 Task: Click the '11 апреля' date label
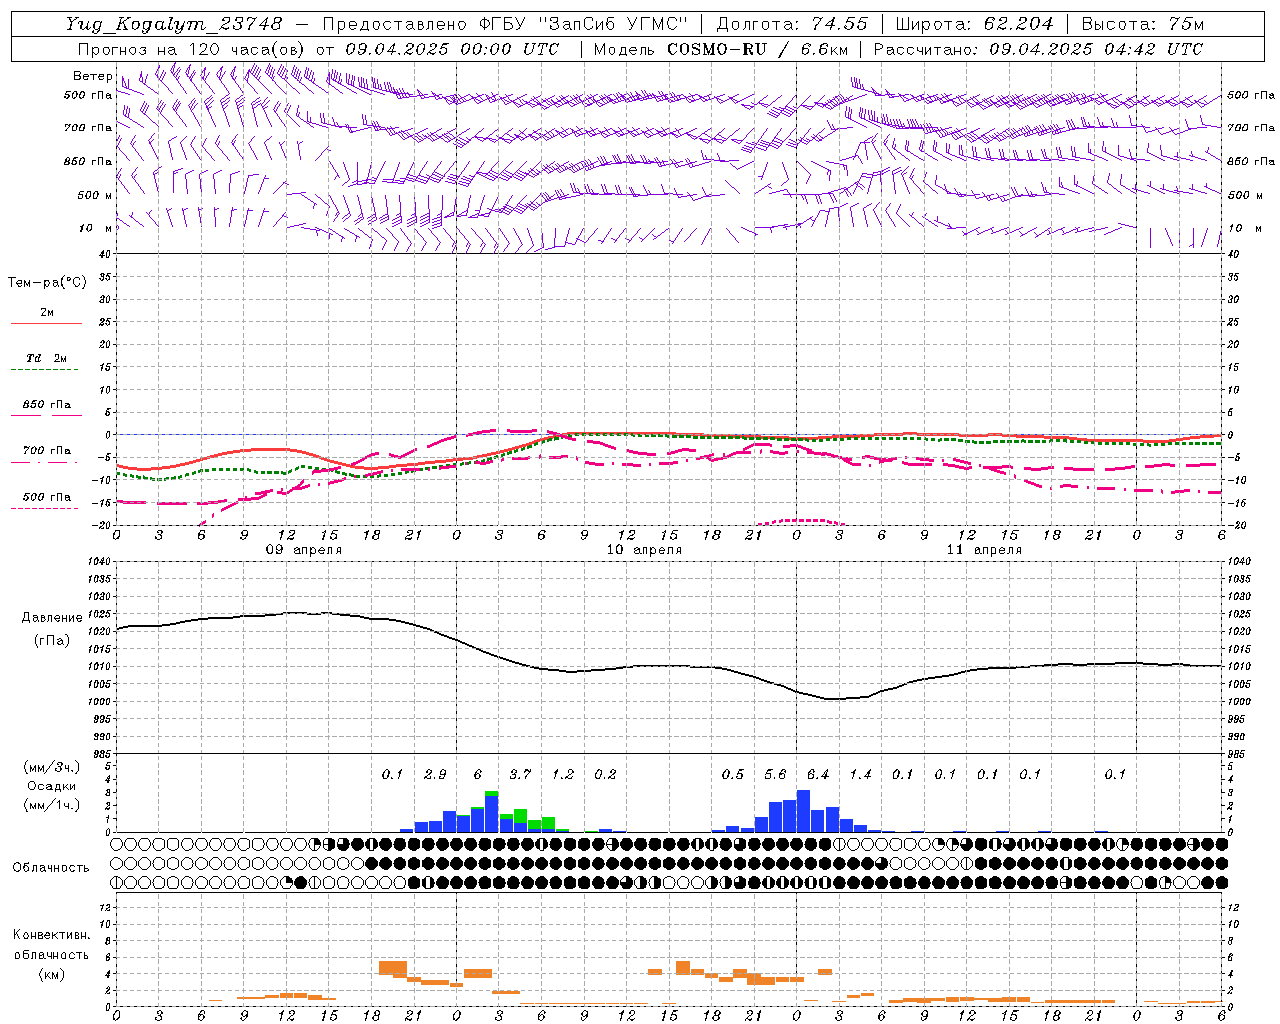(984, 550)
